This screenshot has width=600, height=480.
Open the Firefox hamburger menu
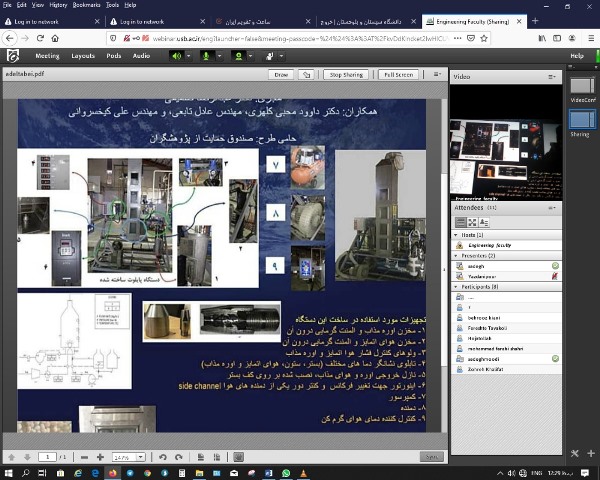click(x=591, y=38)
